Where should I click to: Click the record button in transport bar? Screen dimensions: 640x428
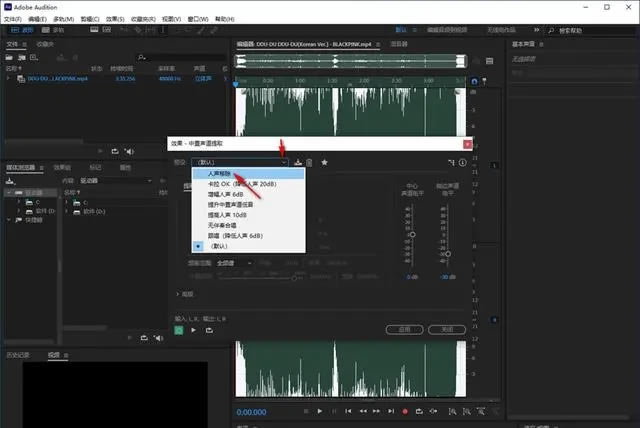(406, 411)
